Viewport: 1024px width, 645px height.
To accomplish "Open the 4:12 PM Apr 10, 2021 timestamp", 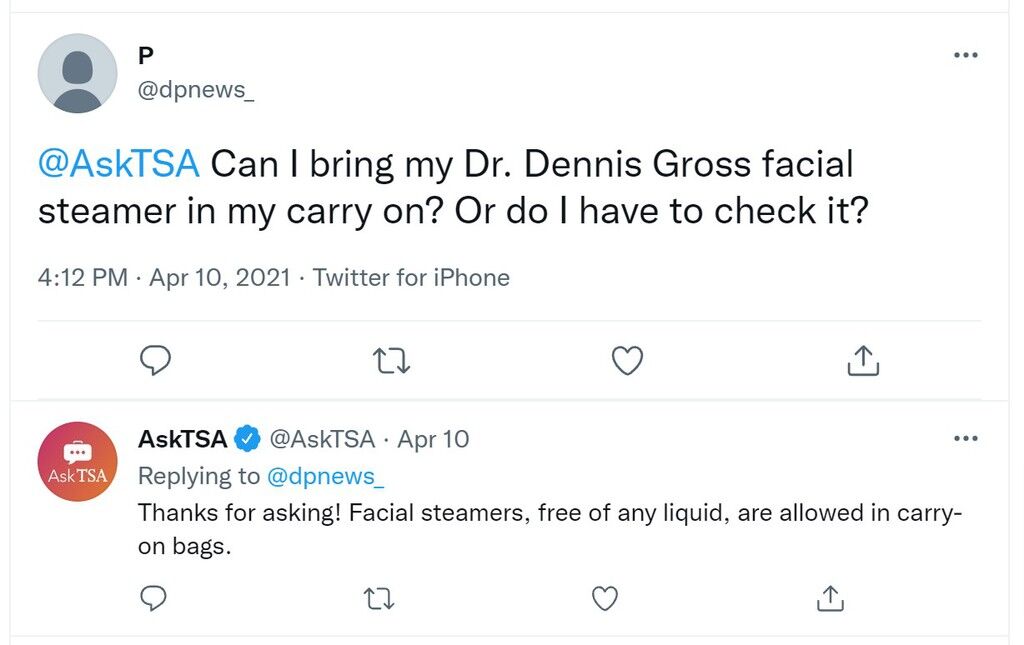I will coord(164,278).
